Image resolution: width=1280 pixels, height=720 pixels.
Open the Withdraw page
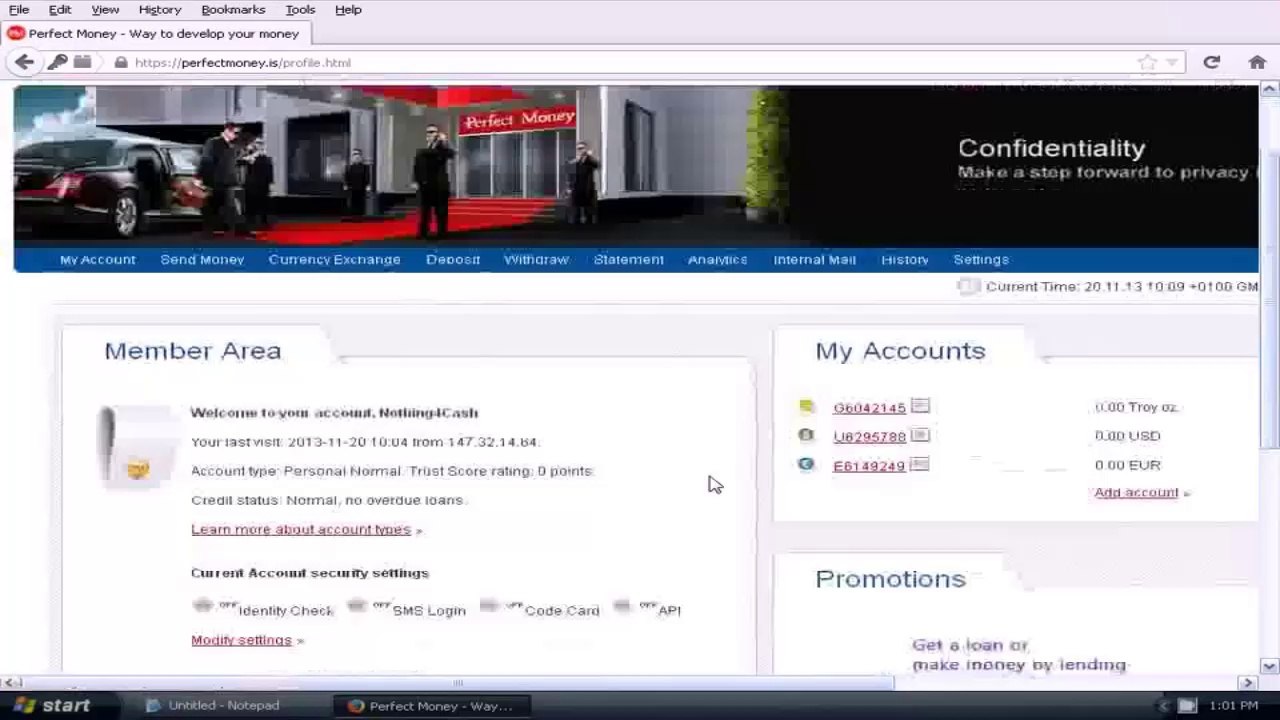[536, 260]
